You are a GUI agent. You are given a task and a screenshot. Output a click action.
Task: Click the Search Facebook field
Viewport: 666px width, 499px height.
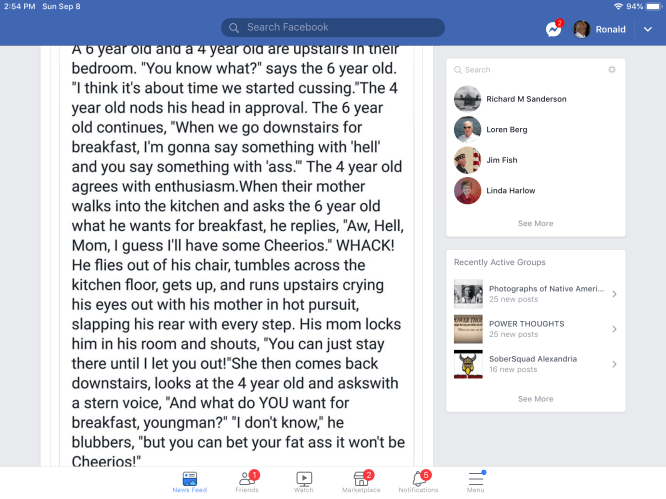(x=333, y=28)
